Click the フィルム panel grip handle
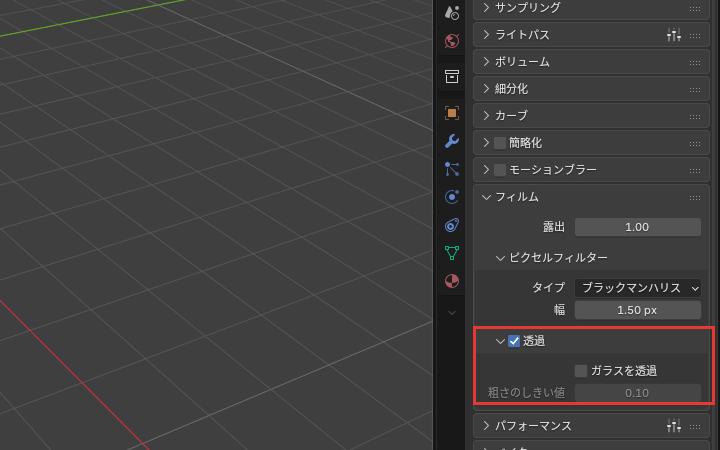720x450 pixels. click(x=695, y=198)
